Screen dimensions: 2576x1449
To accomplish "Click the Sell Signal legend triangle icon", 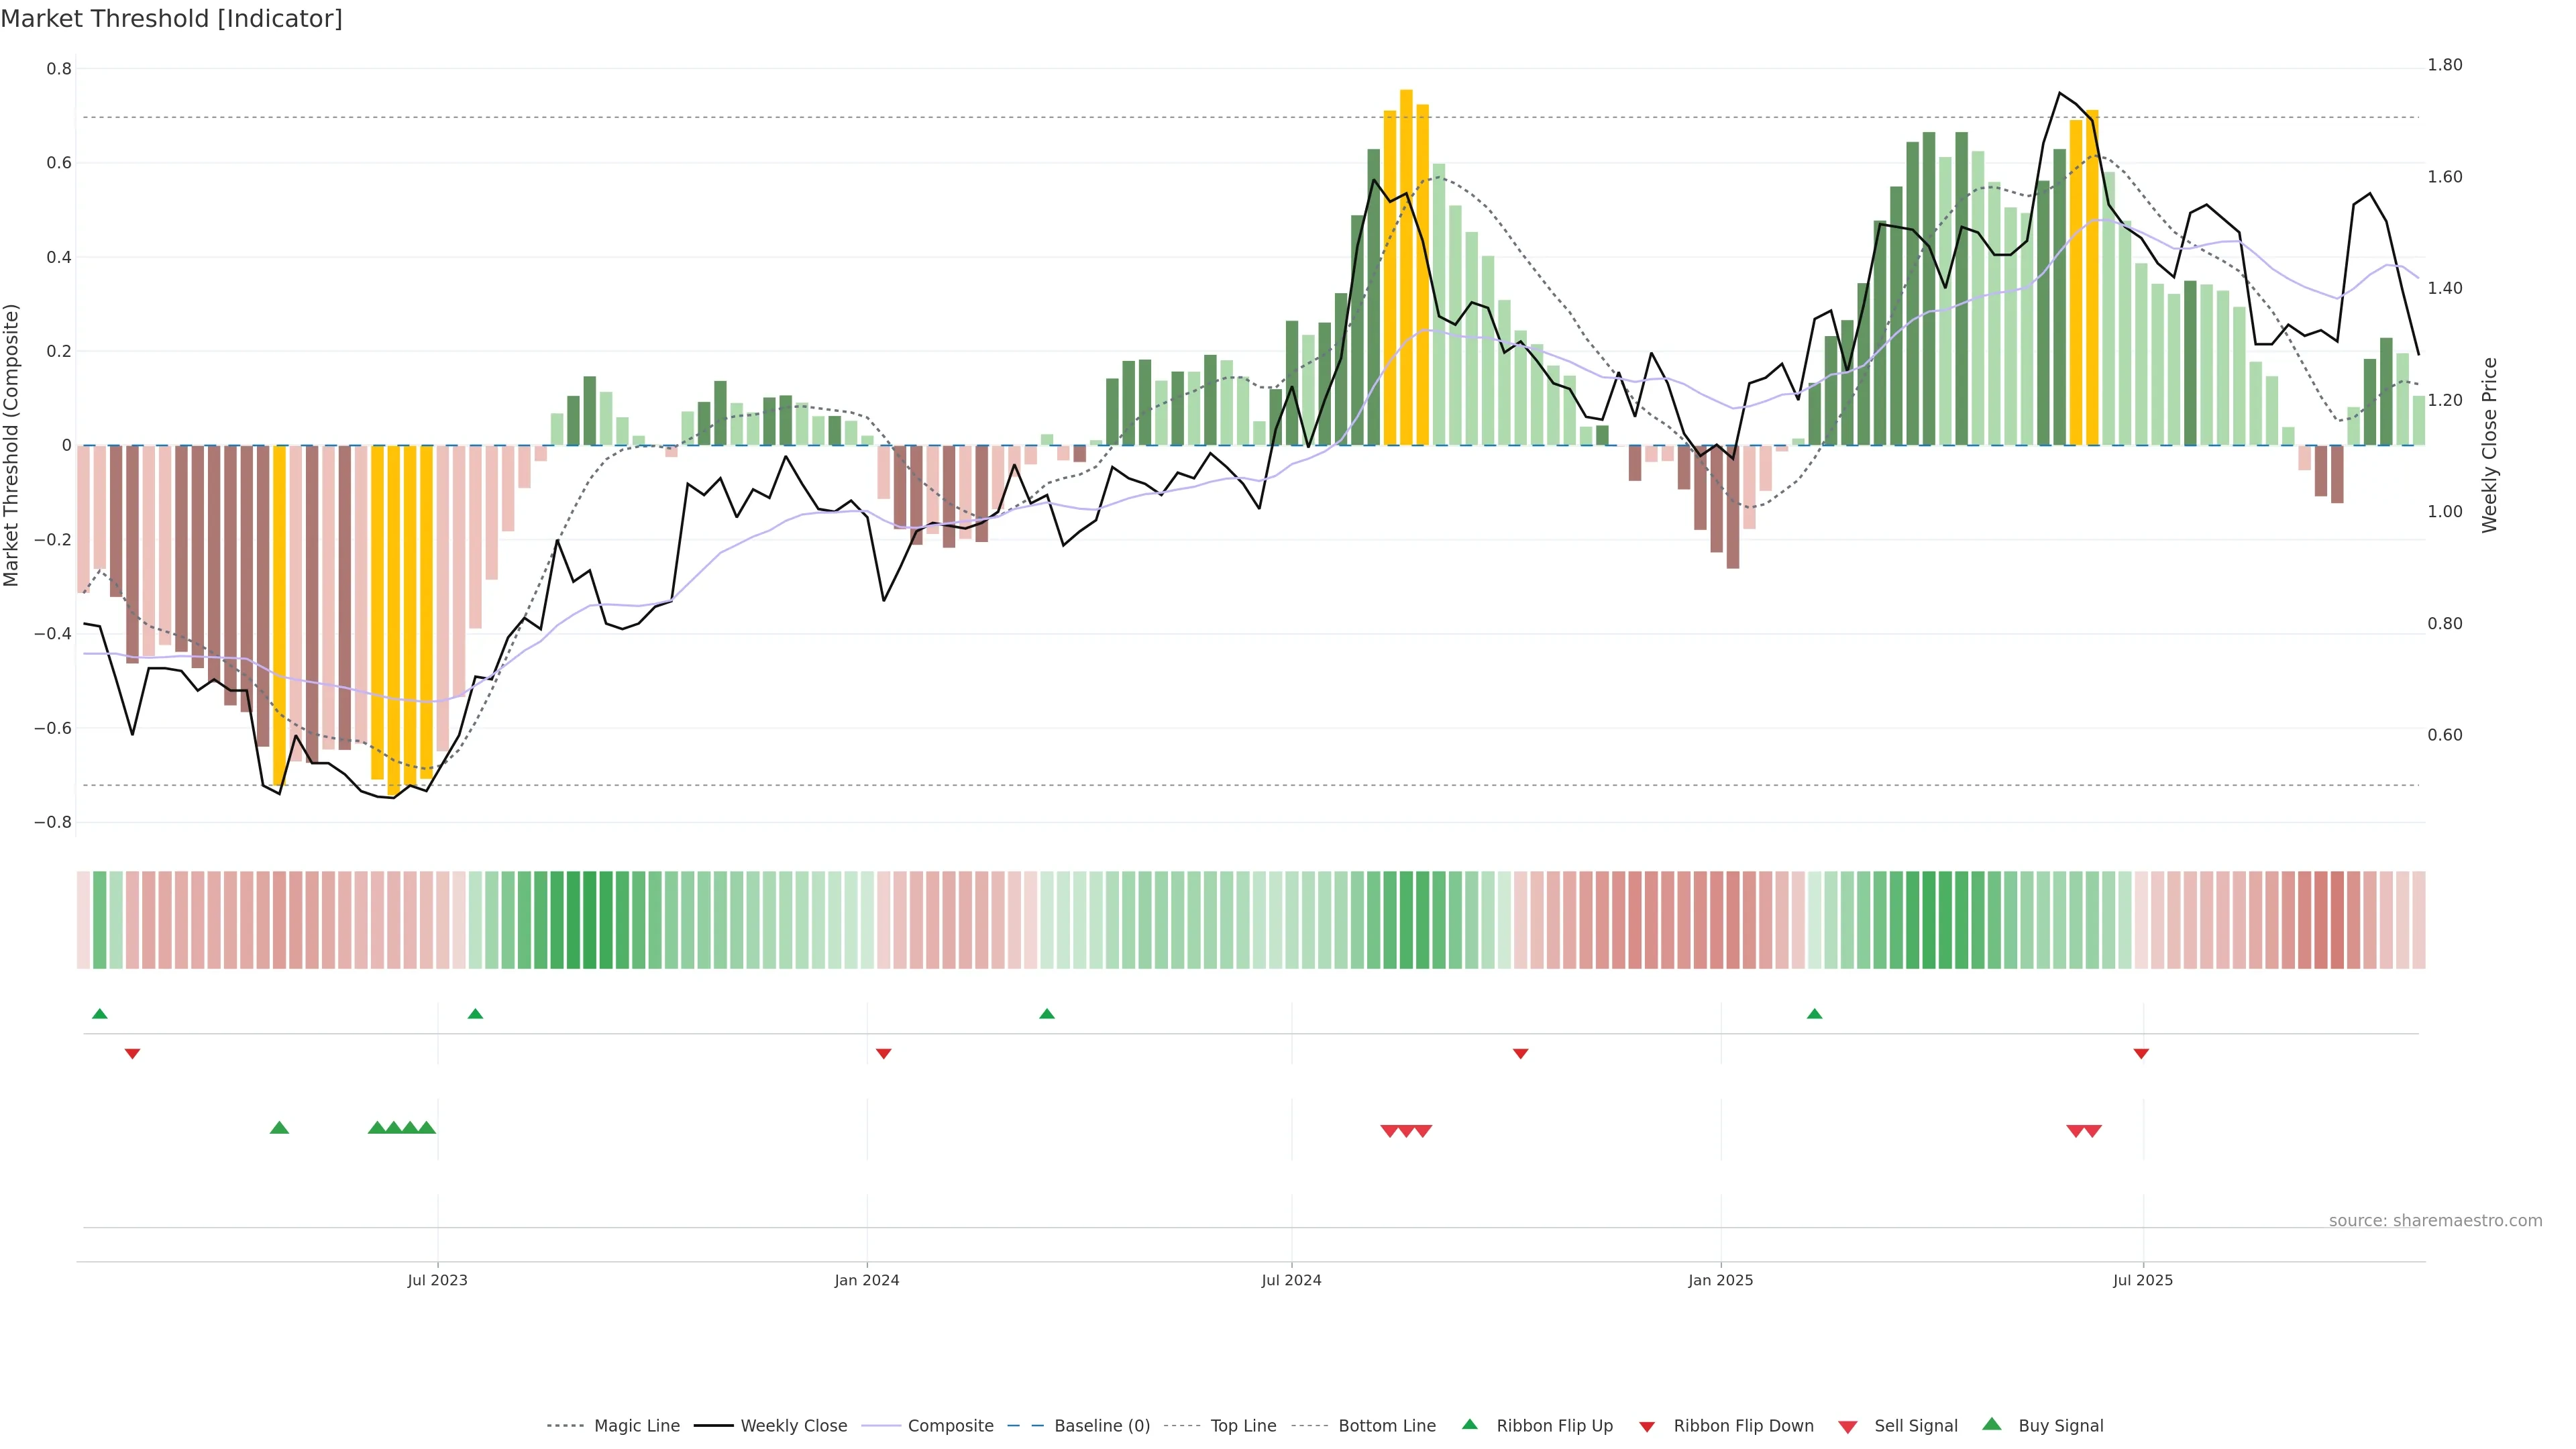I will [x=1847, y=1427].
